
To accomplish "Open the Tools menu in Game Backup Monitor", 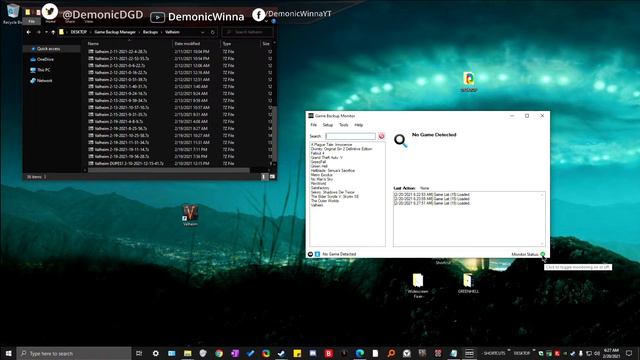I will tap(344, 125).
